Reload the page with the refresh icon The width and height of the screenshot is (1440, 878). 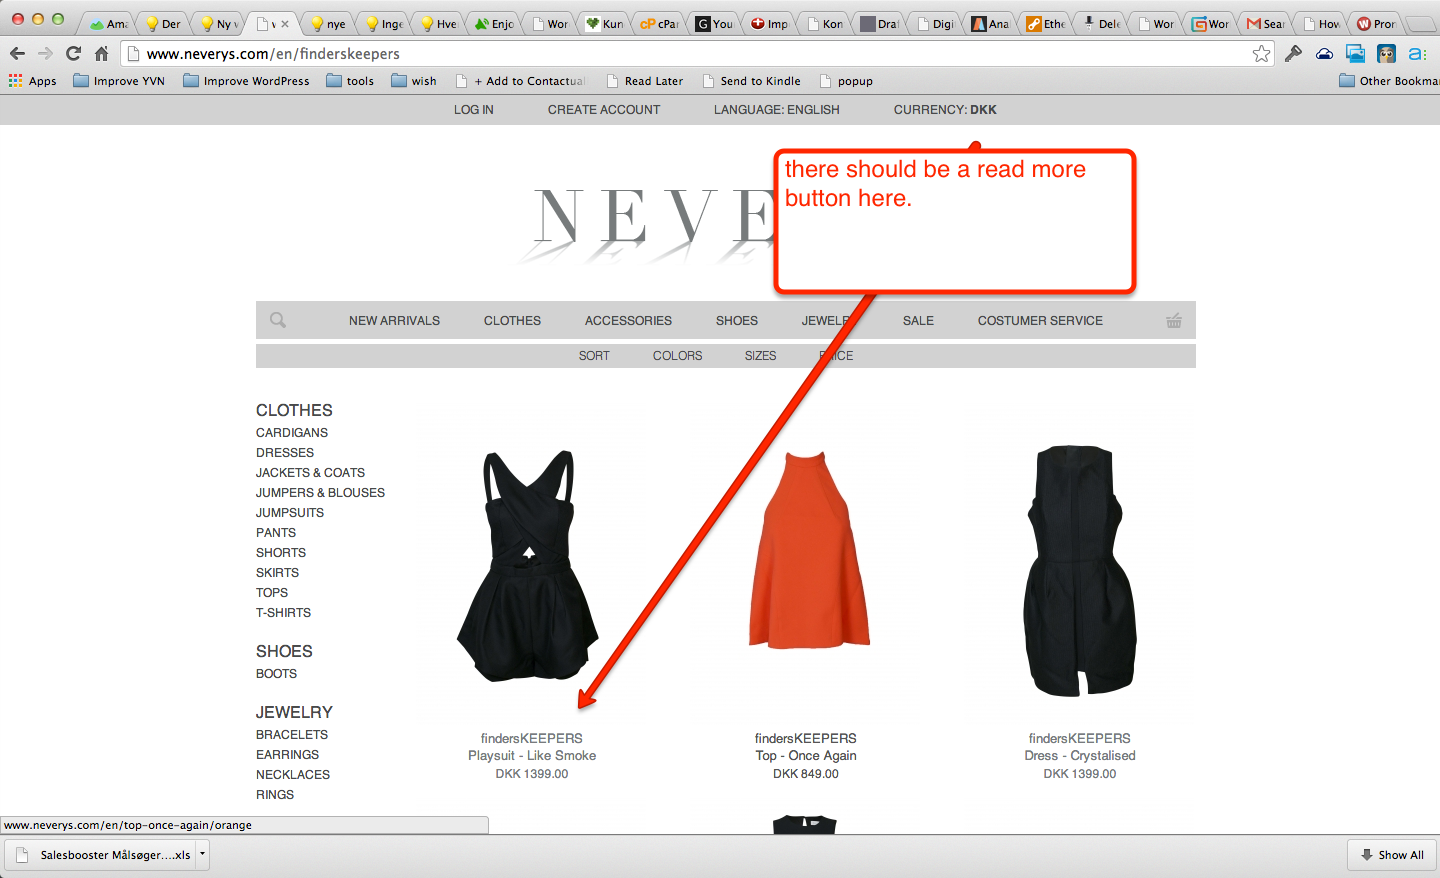click(73, 54)
